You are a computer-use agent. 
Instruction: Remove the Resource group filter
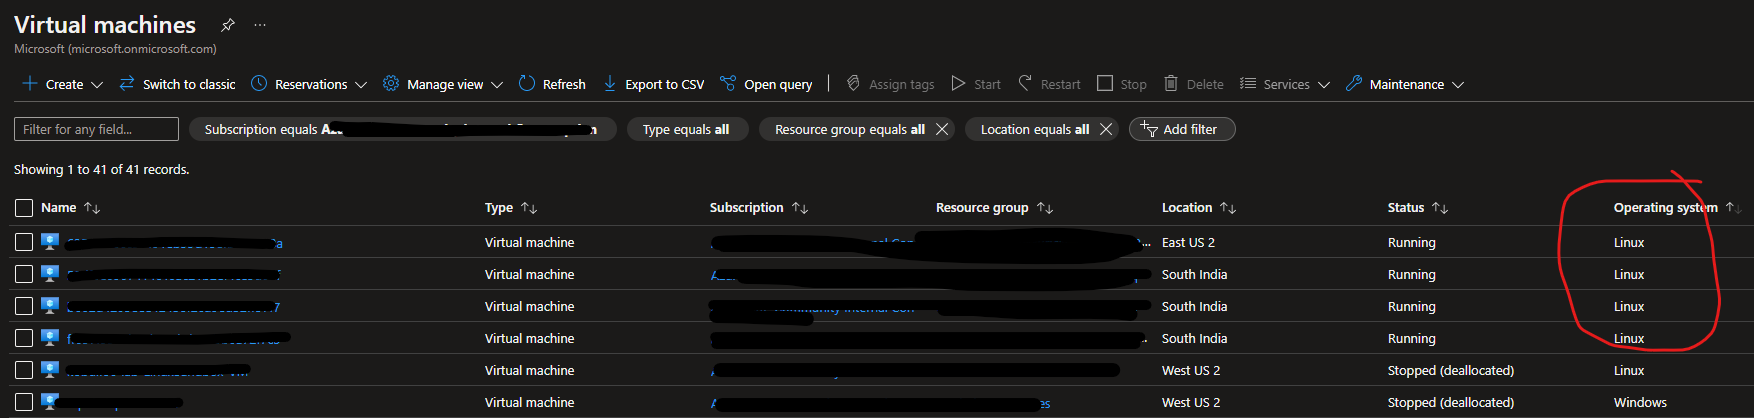tap(942, 129)
